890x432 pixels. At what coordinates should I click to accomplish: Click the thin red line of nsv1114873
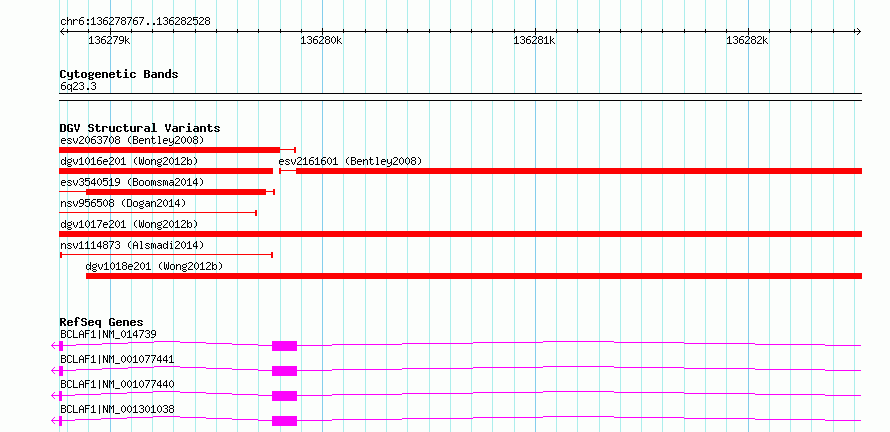166,255
